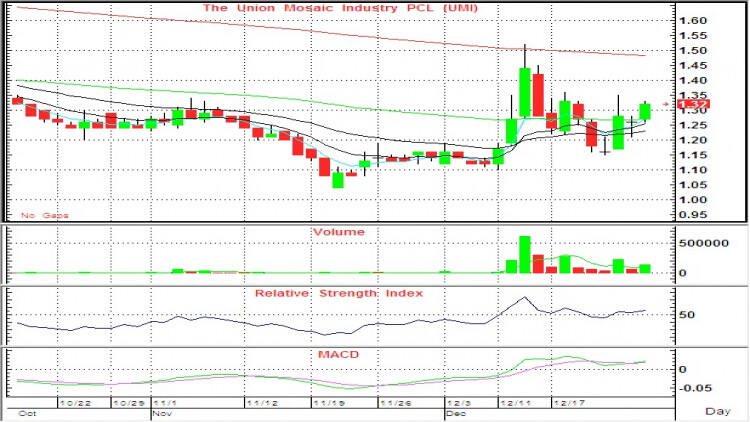Click the last green candlestick beside 1.32

(x=645, y=111)
